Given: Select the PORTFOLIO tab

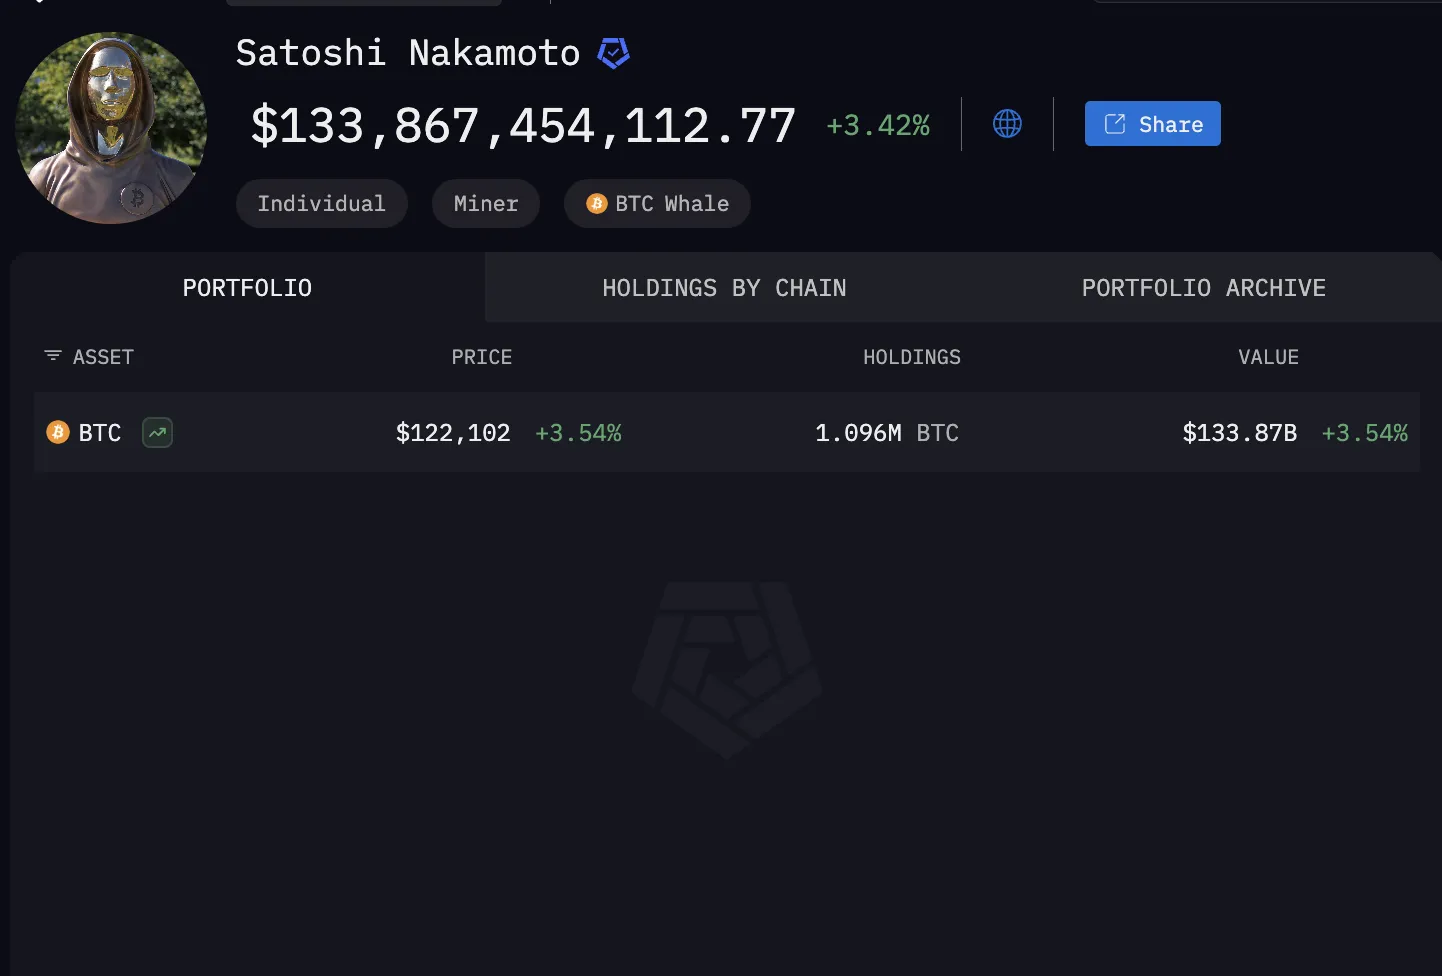Looking at the screenshot, I should pos(246,287).
